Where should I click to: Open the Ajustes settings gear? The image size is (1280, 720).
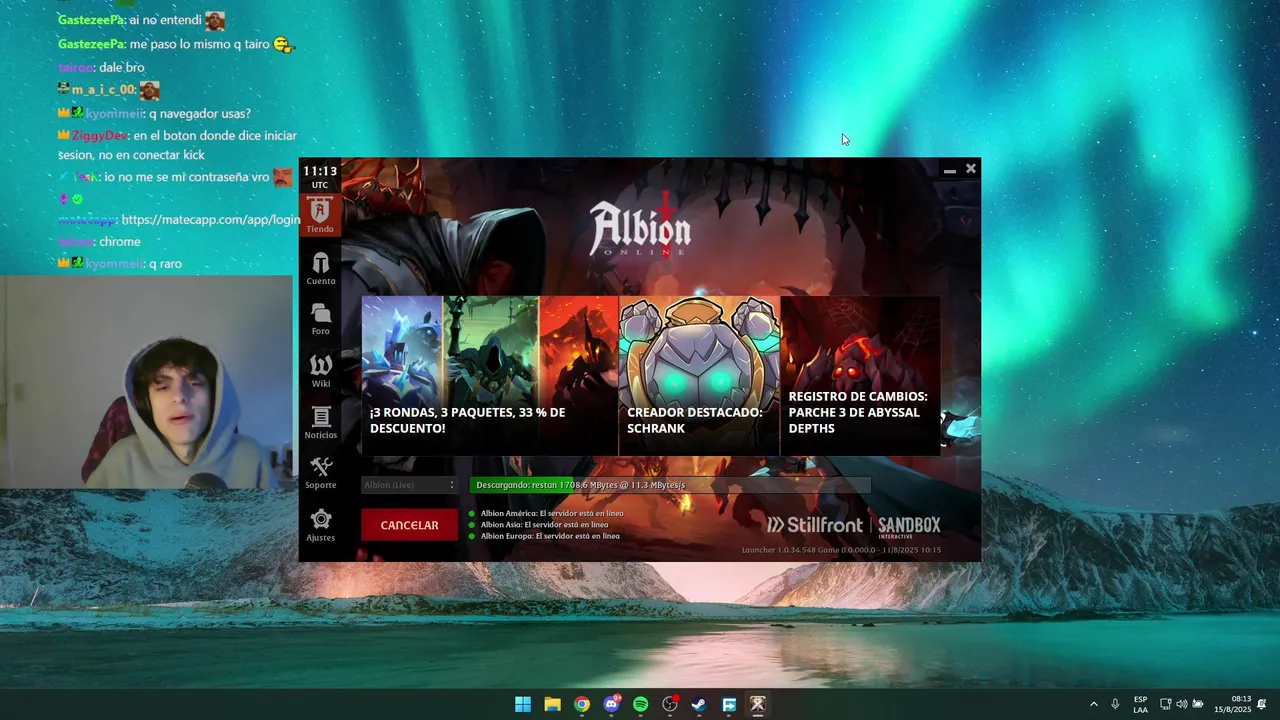[x=320, y=526]
